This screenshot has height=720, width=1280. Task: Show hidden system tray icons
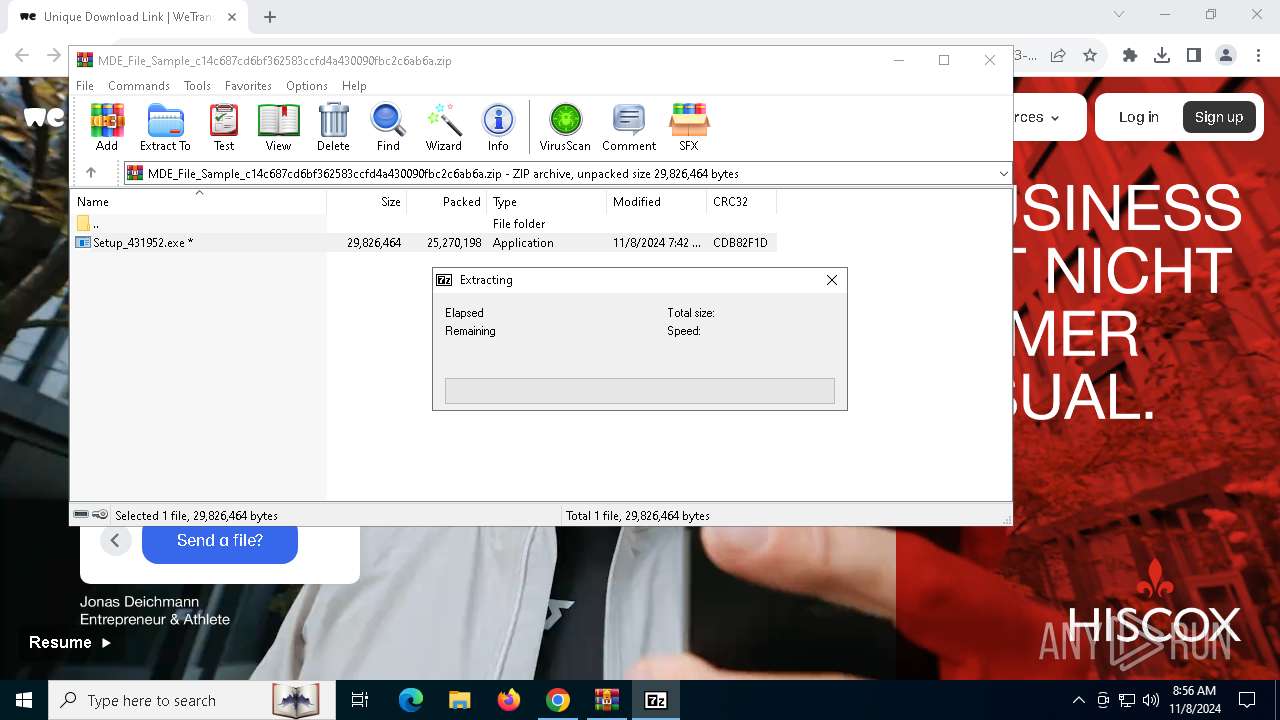1078,700
